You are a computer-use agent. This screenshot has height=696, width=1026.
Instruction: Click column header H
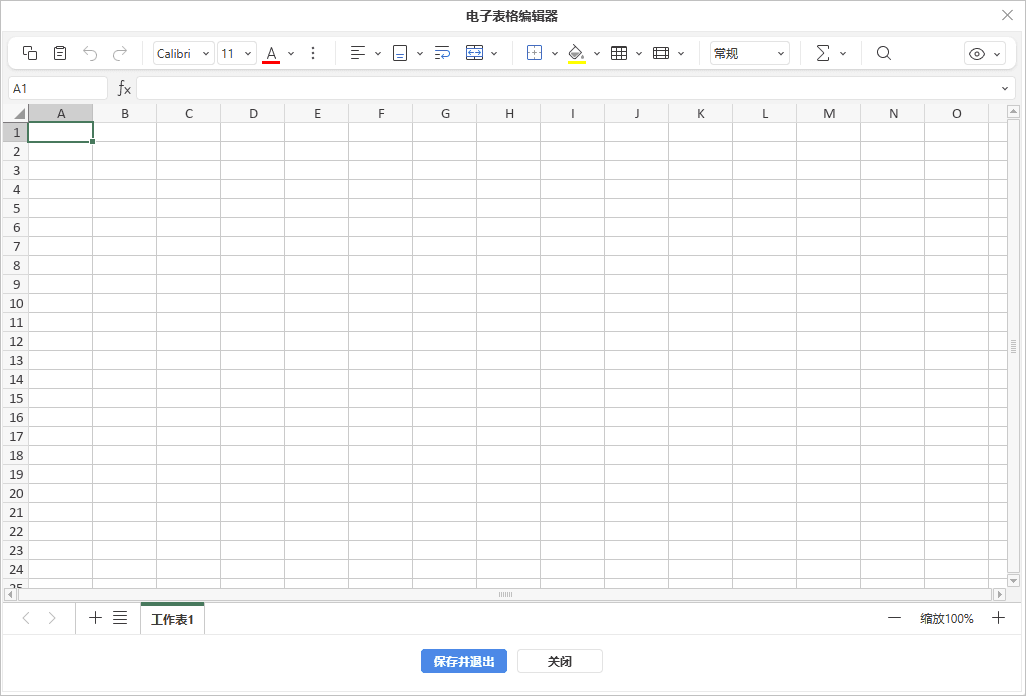509,113
